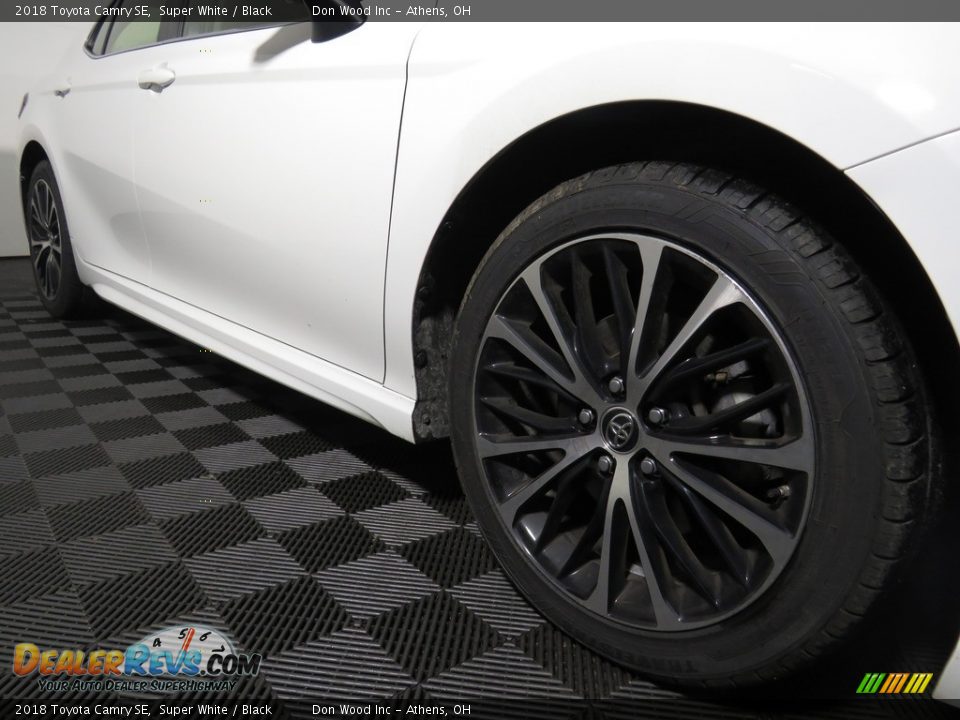Click the alloy wheel in the photo
Screen dimensions: 960x720
tap(620, 430)
